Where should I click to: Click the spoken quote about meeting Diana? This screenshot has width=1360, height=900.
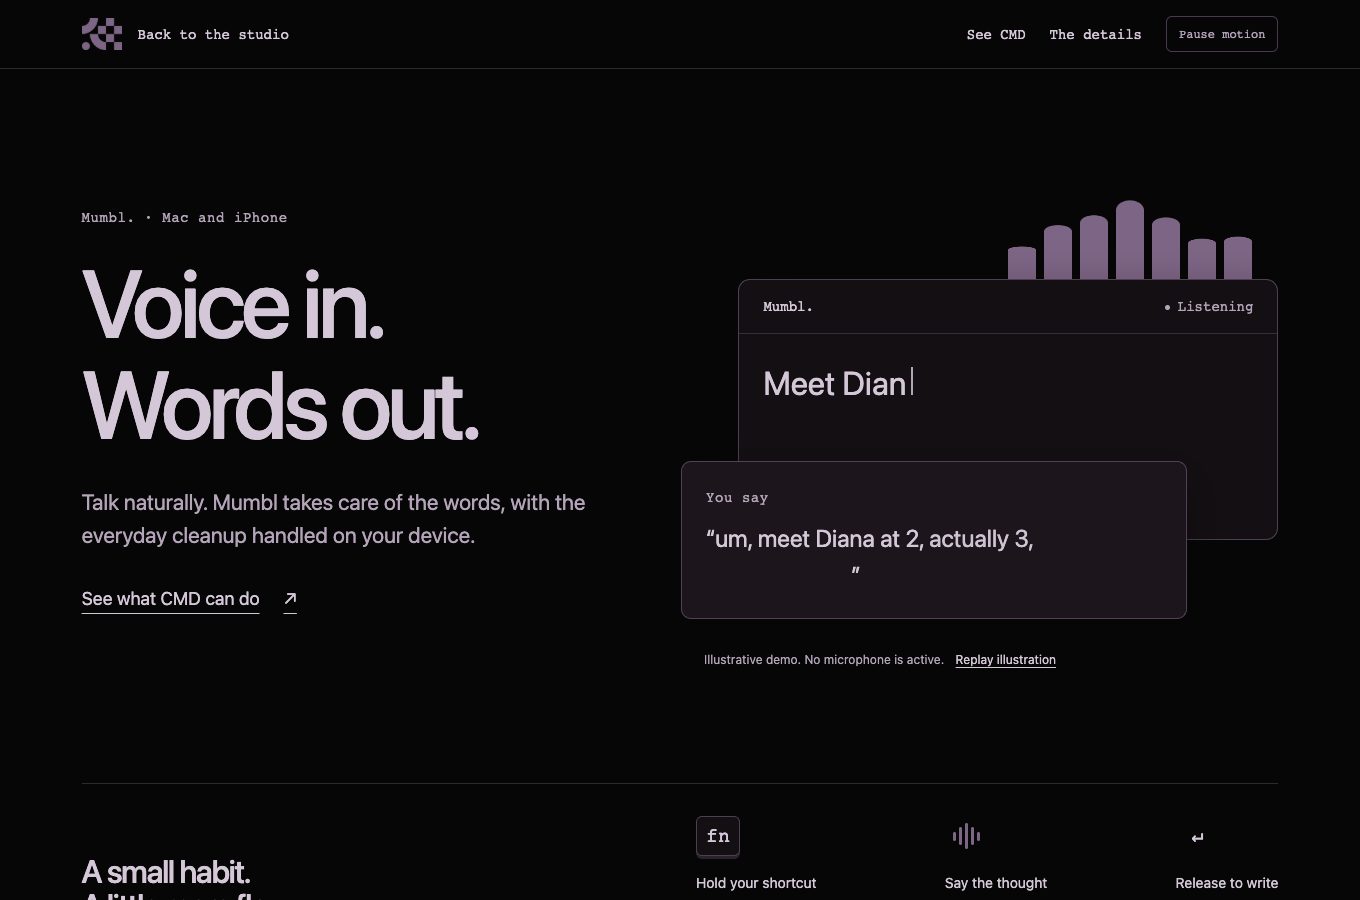(x=869, y=553)
